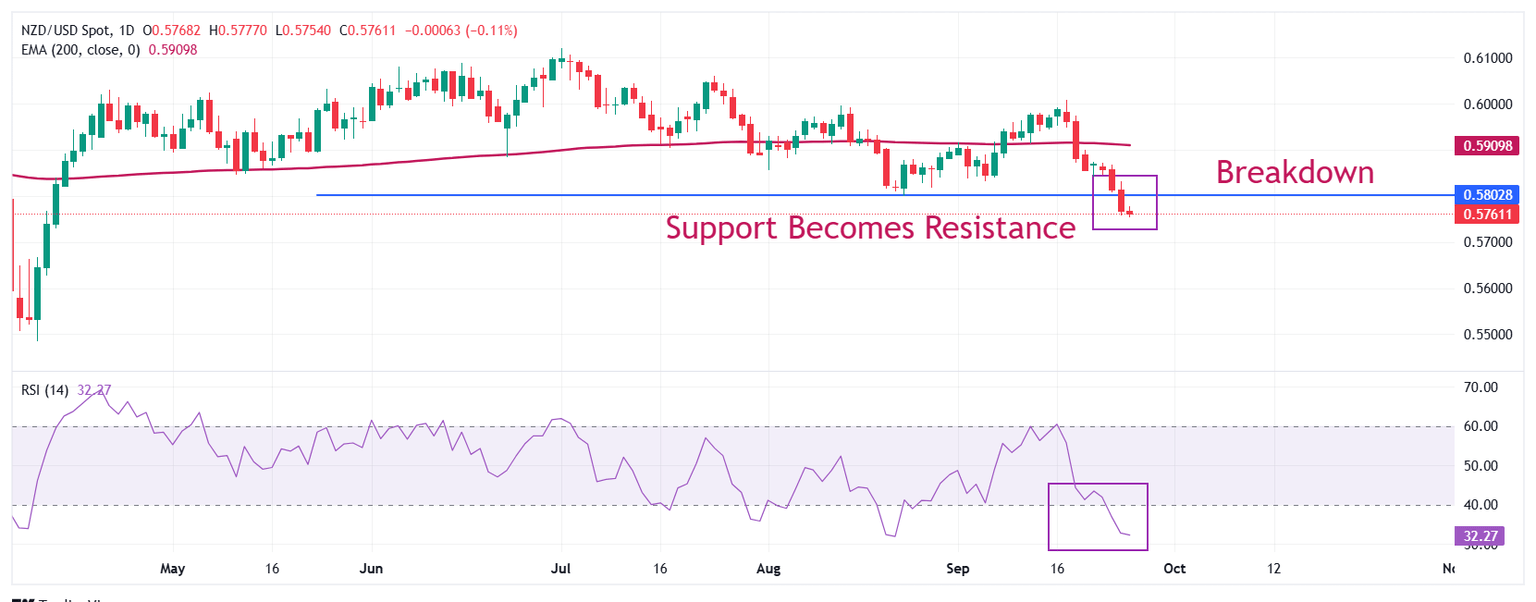
Task: Click the RSI (14) indicator legend
Action: tap(45, 389)
